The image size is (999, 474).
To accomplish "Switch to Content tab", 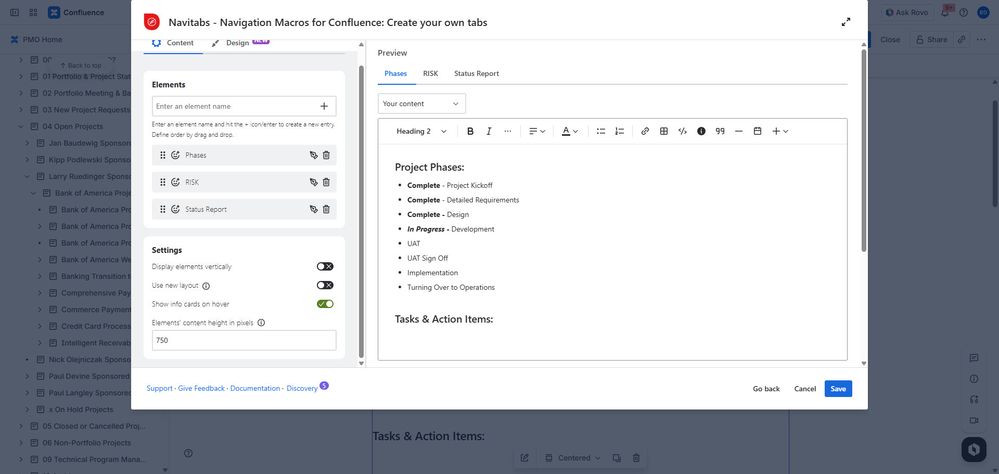I will click(173, 43).
